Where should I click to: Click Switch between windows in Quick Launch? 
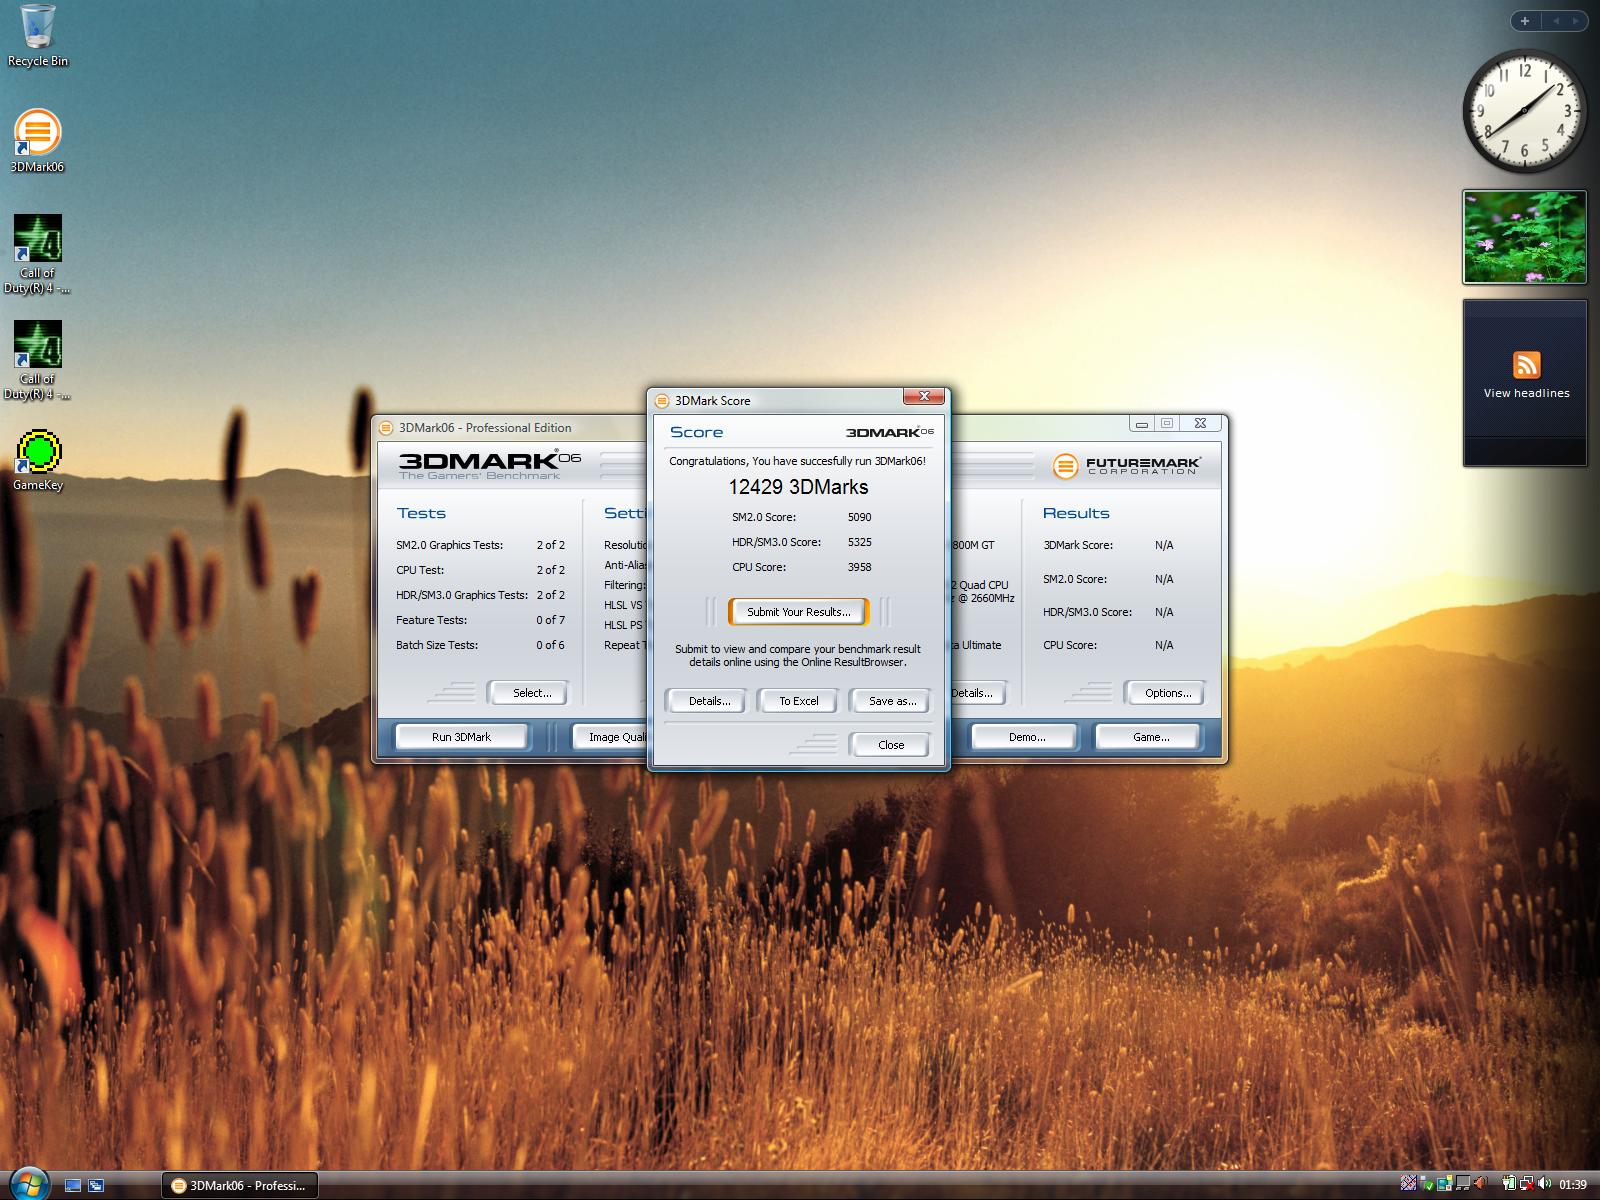[96, 1185]
